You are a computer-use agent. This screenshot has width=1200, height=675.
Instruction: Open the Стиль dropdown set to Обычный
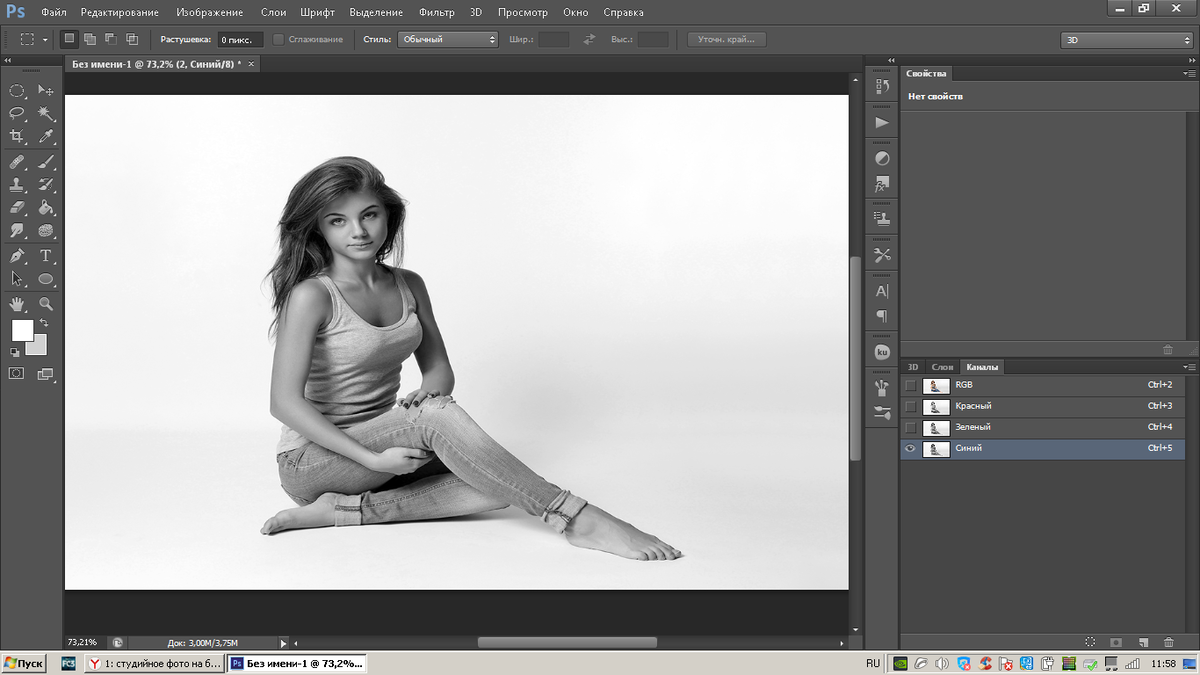[x=447, y=39]
